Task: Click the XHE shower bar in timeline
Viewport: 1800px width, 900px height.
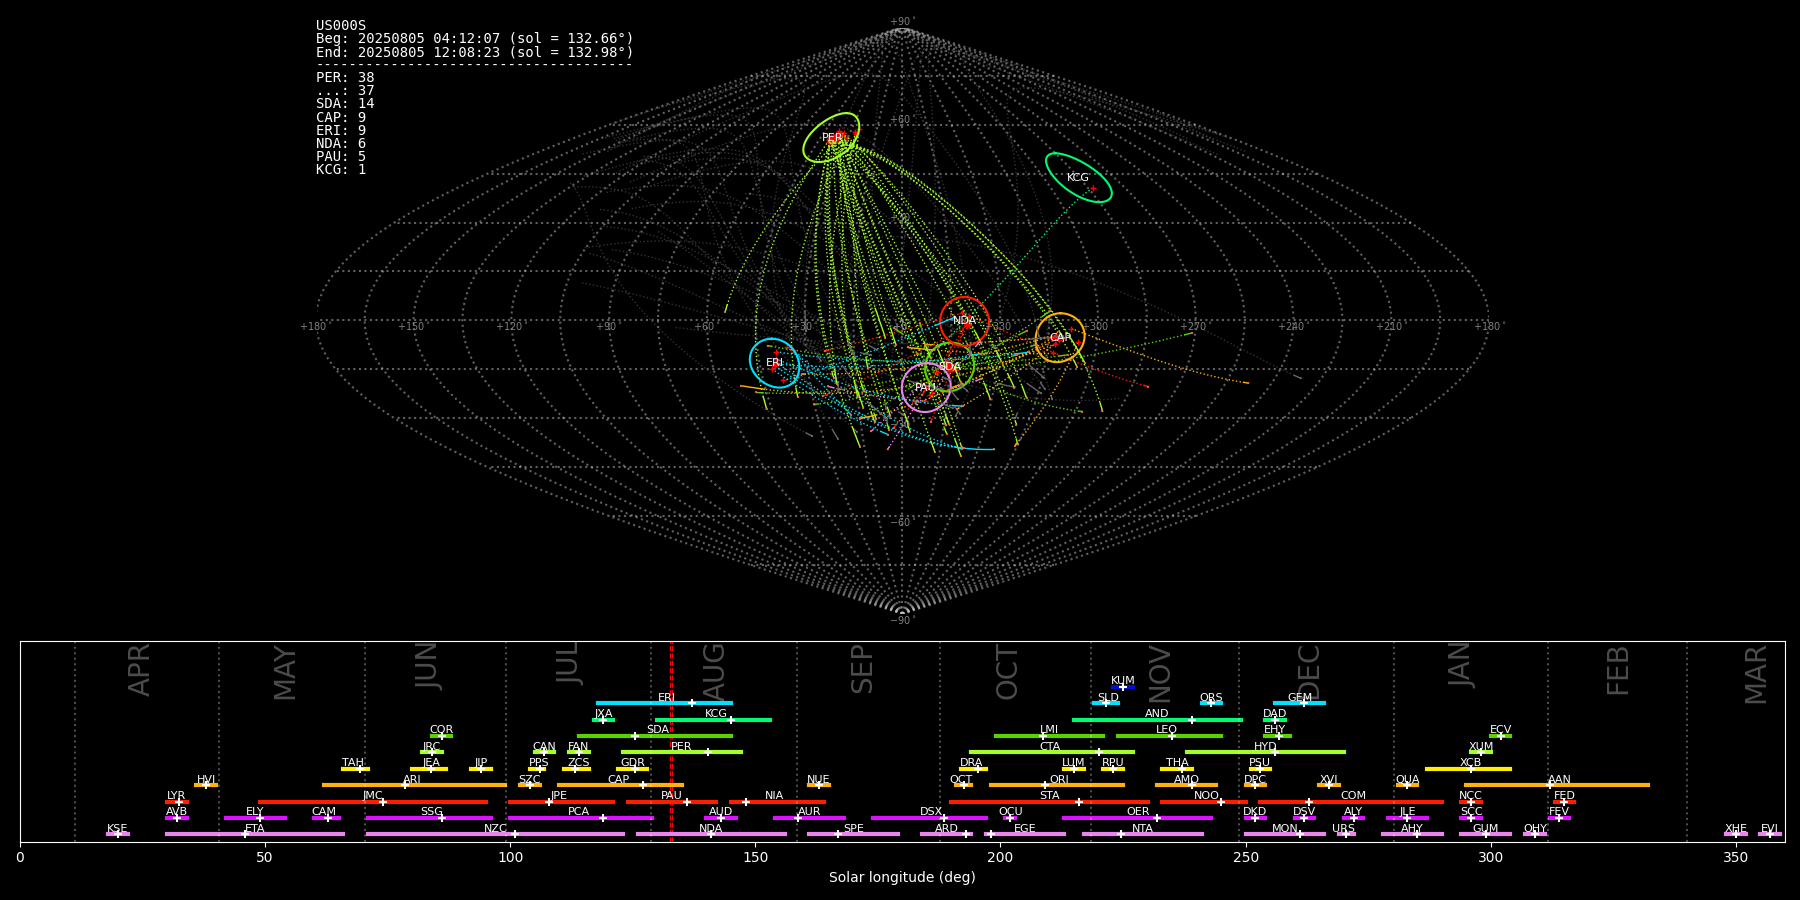Action: tap(1736, 834)
